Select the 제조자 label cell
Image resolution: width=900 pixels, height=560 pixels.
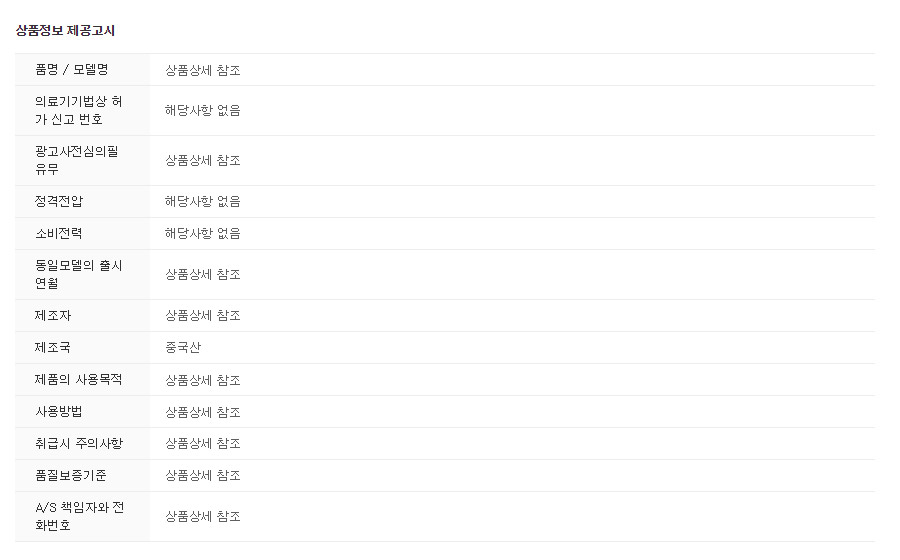[53, 316]
